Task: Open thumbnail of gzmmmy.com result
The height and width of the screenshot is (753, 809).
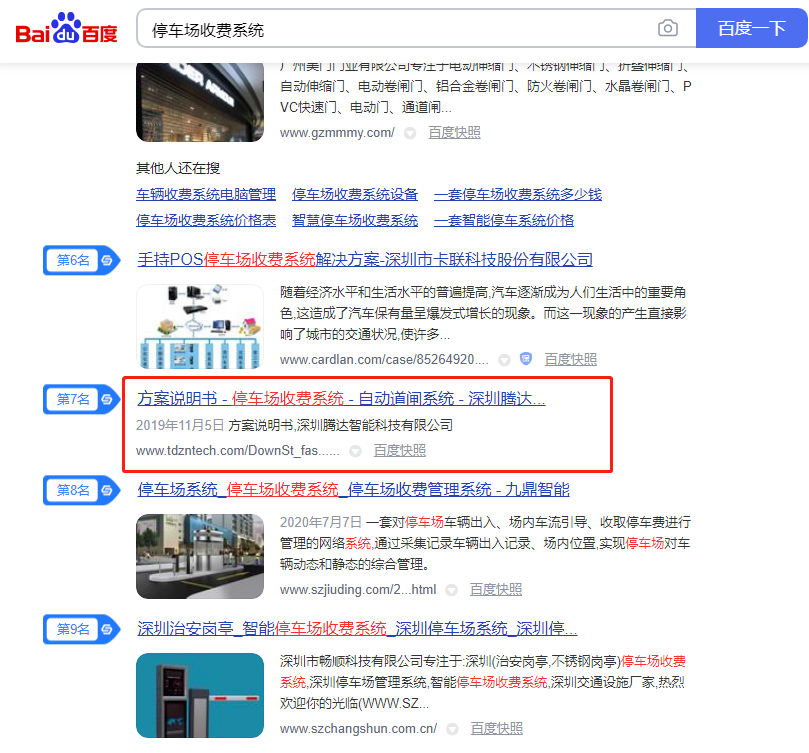Action: 200,102
